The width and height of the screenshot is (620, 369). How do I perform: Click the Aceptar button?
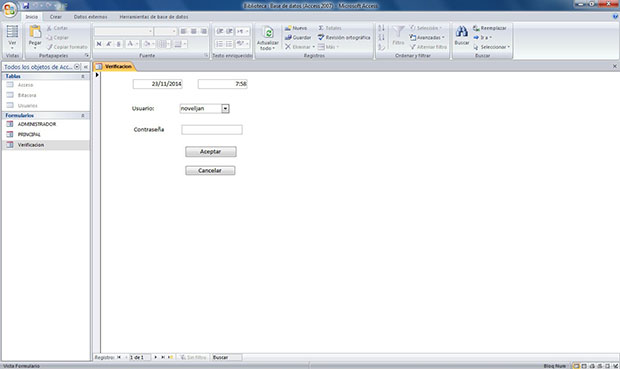(x=211, y=151)
